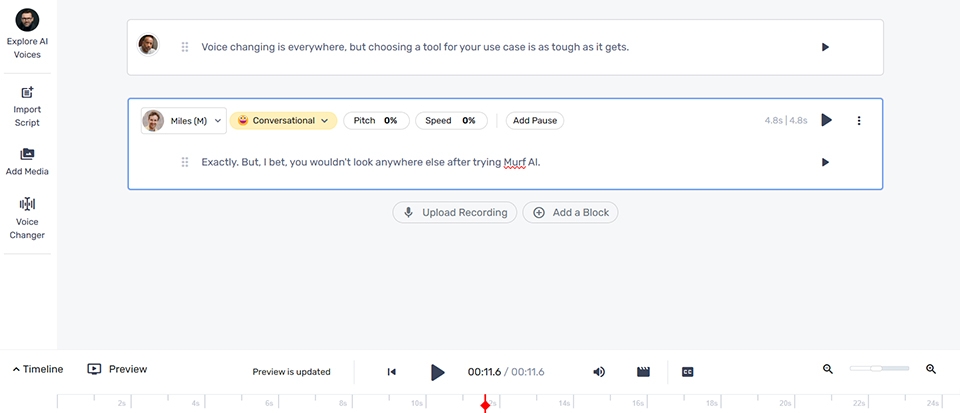Click the 00:11.6 current time display
The image size is (960, 413).
(x=484, y=371)
